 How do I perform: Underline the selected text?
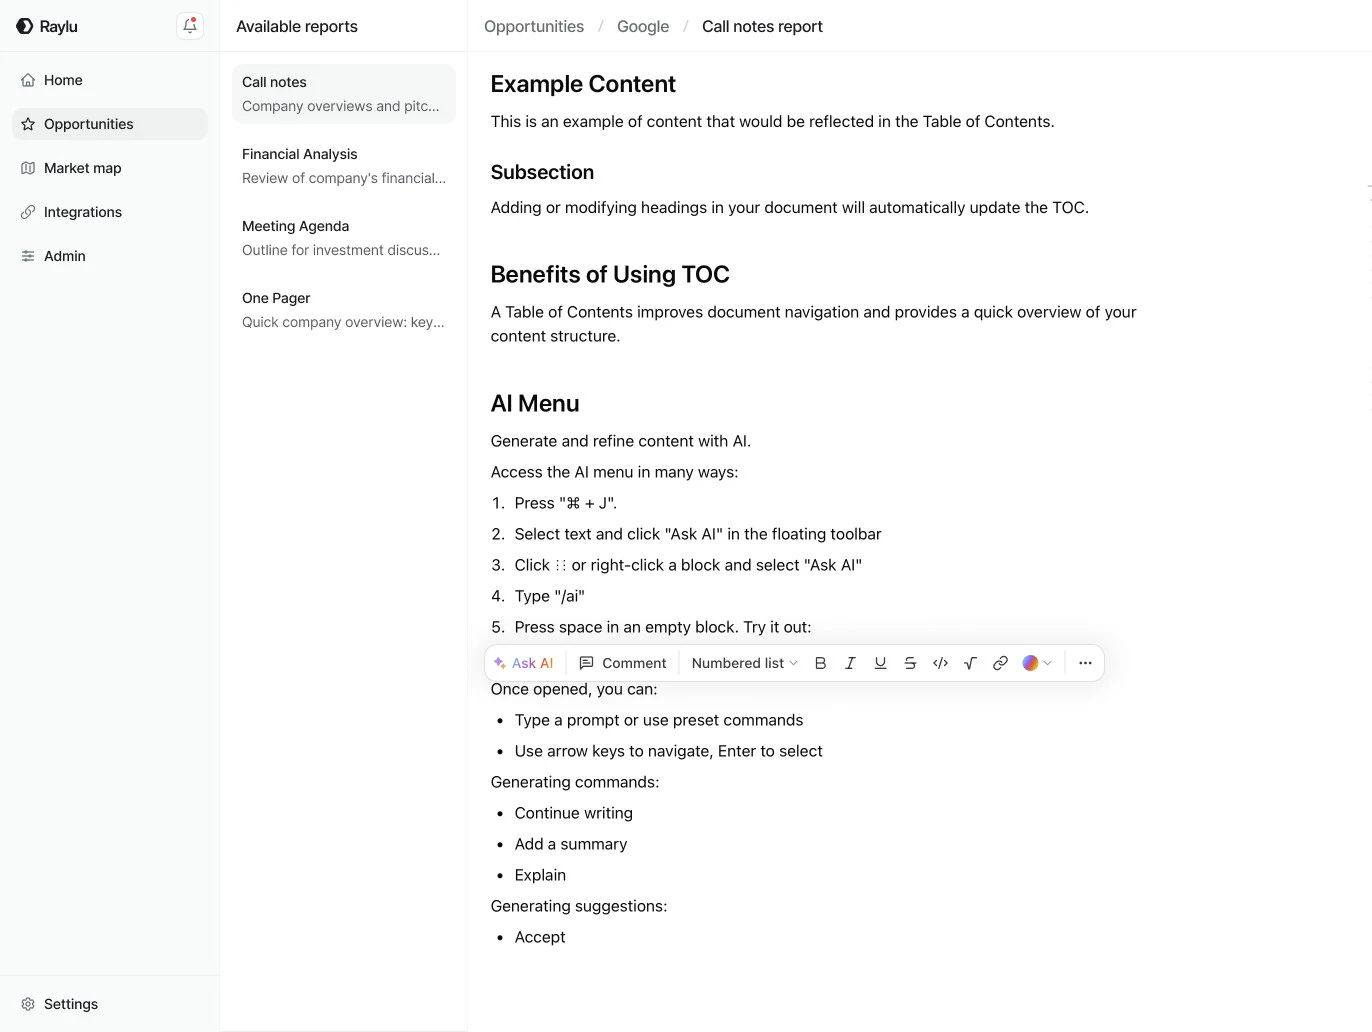click(880, 663)
